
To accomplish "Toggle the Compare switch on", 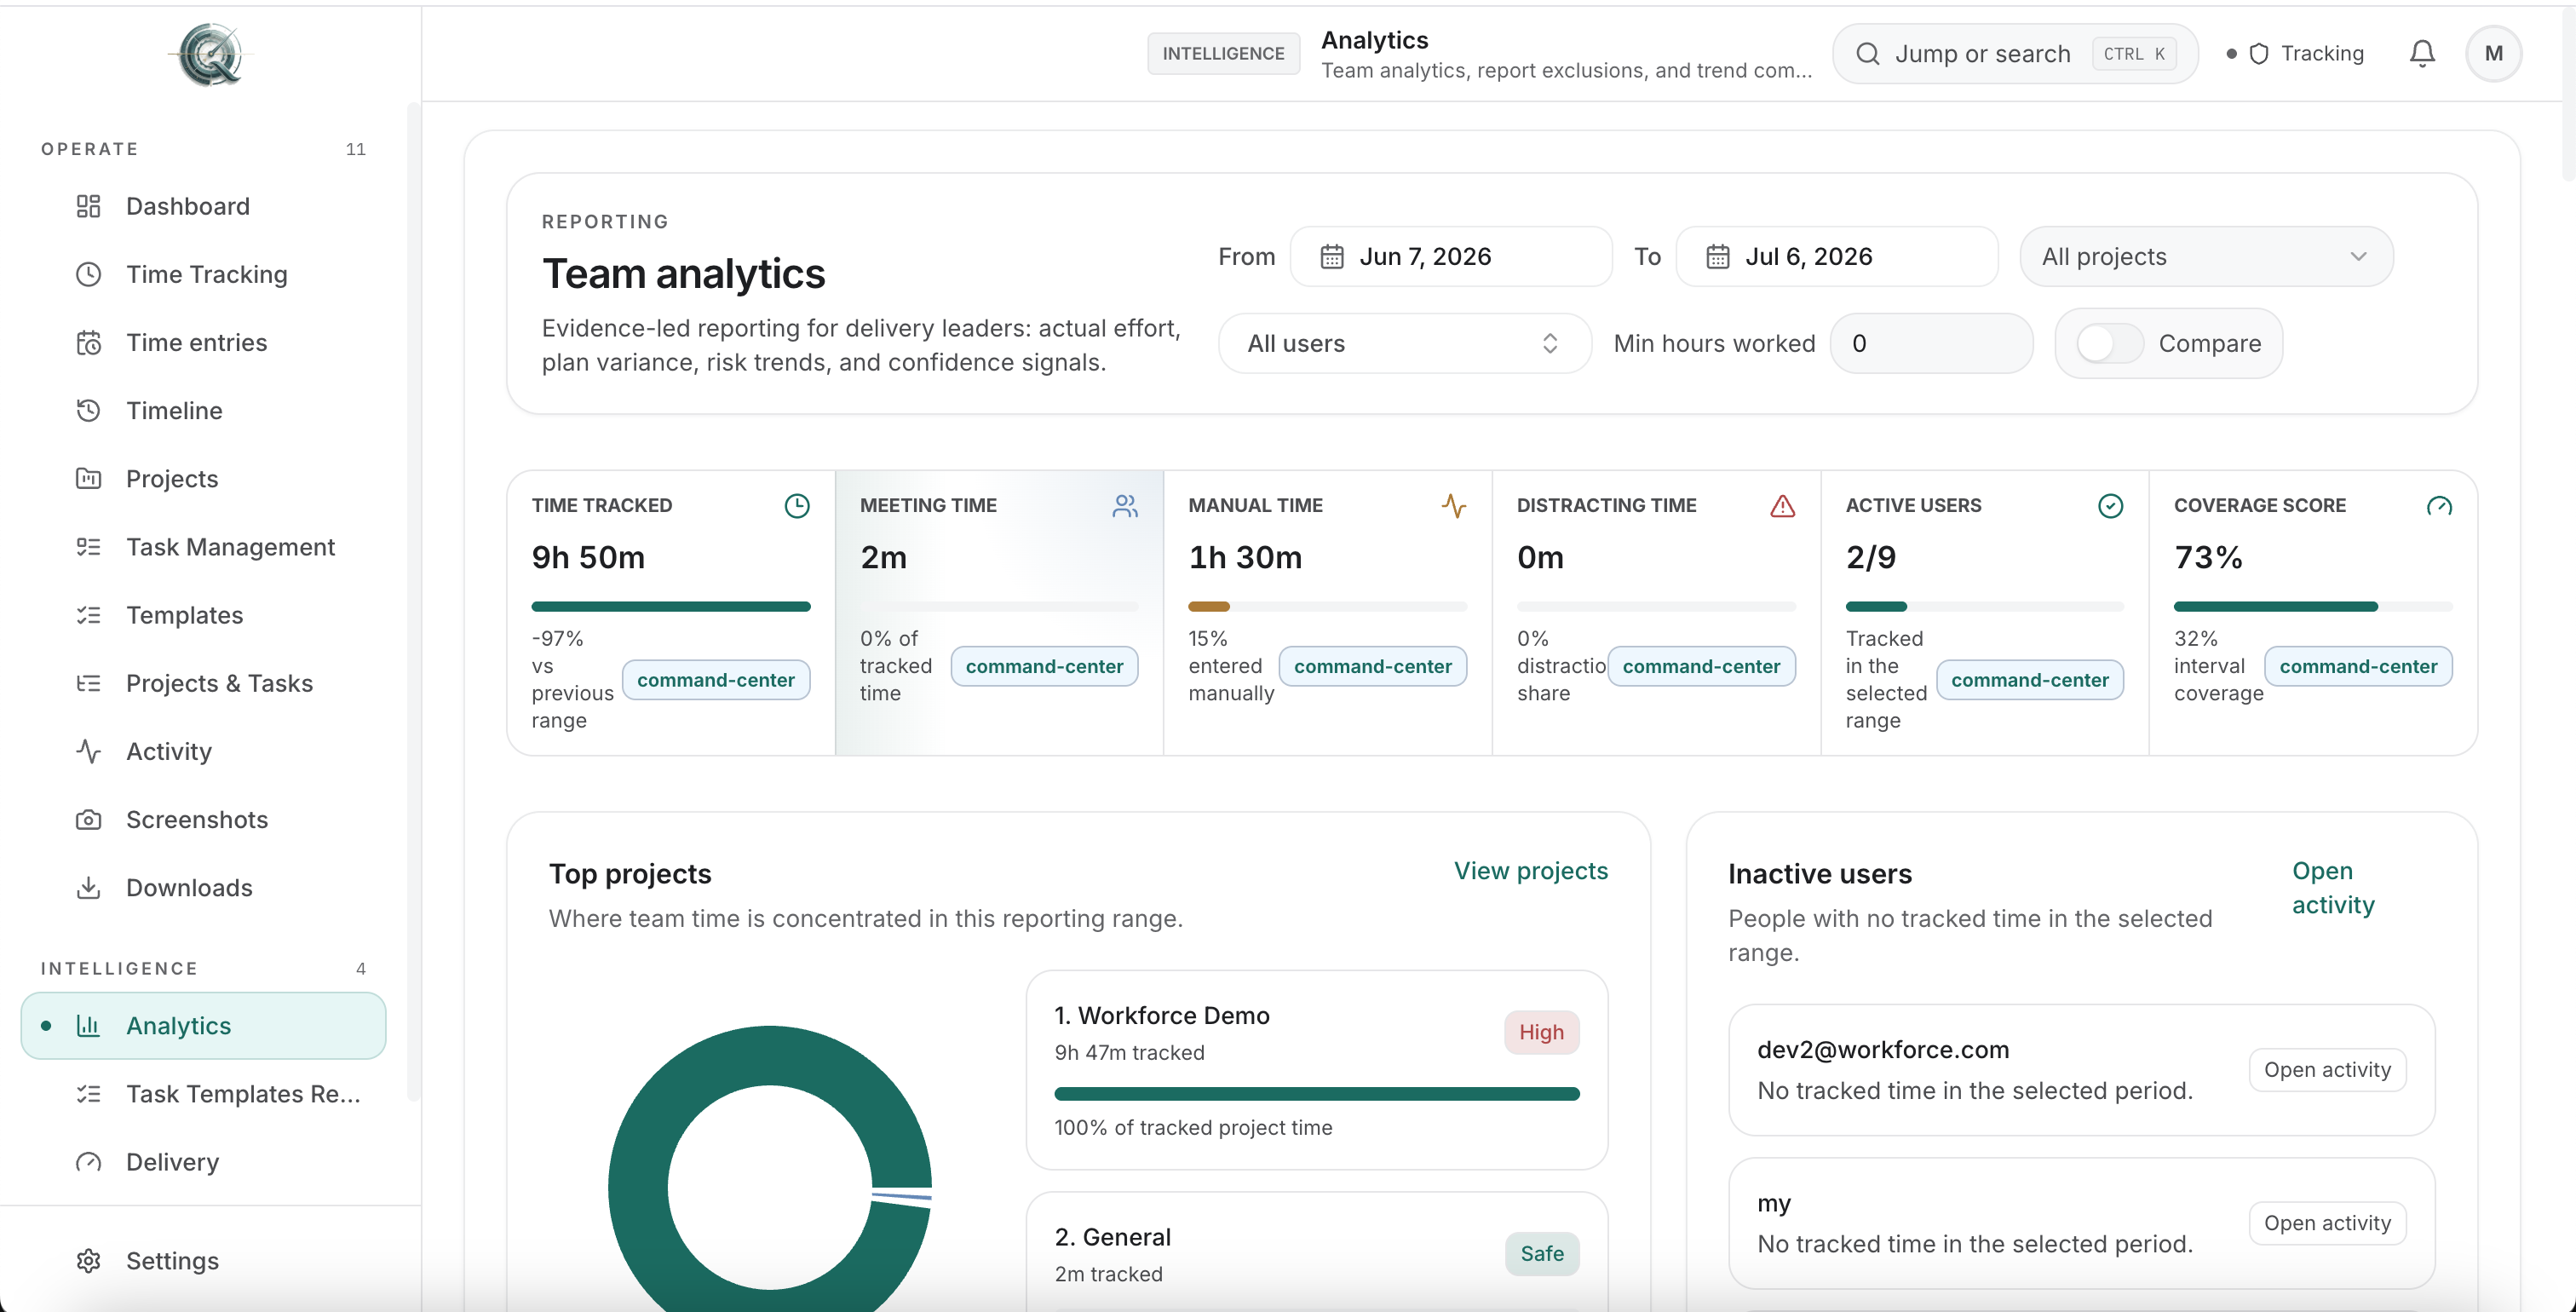I will click(2109, 343).
